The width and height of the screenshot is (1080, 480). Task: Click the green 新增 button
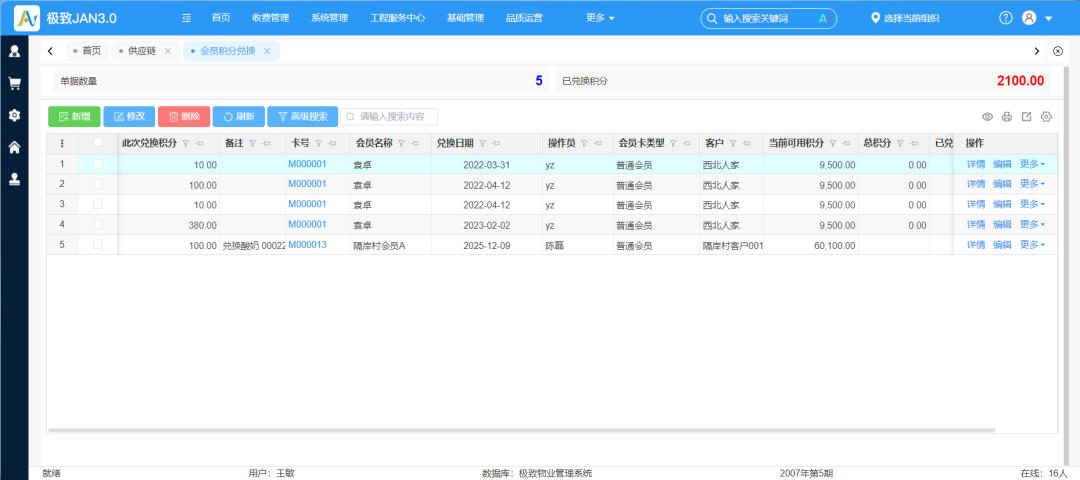click(74, 116)
